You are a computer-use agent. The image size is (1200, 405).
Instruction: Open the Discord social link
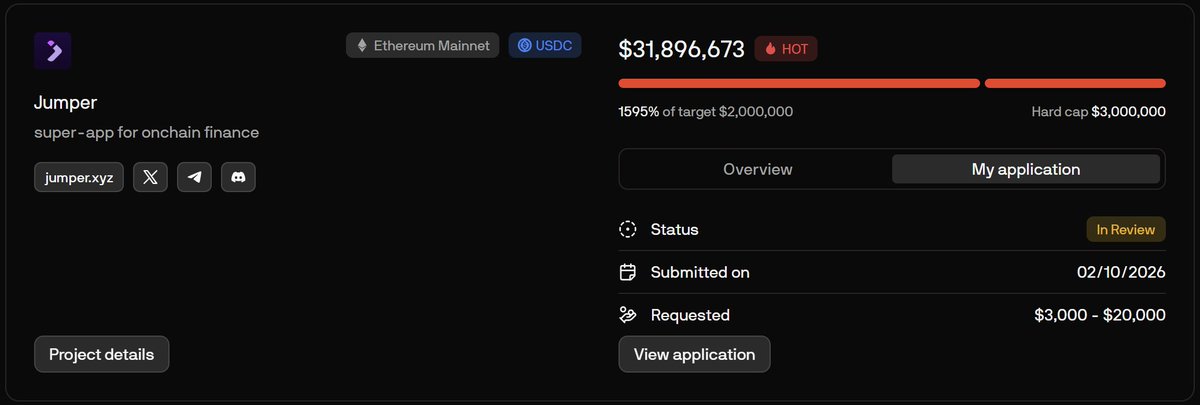238,177
